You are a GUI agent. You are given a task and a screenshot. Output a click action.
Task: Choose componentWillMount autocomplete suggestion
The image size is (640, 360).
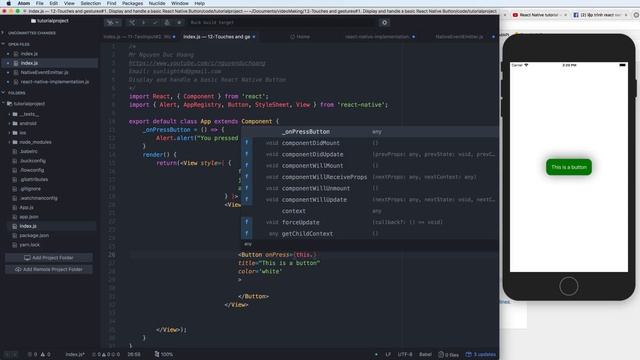pyautogui.click(x=369, y=166)
